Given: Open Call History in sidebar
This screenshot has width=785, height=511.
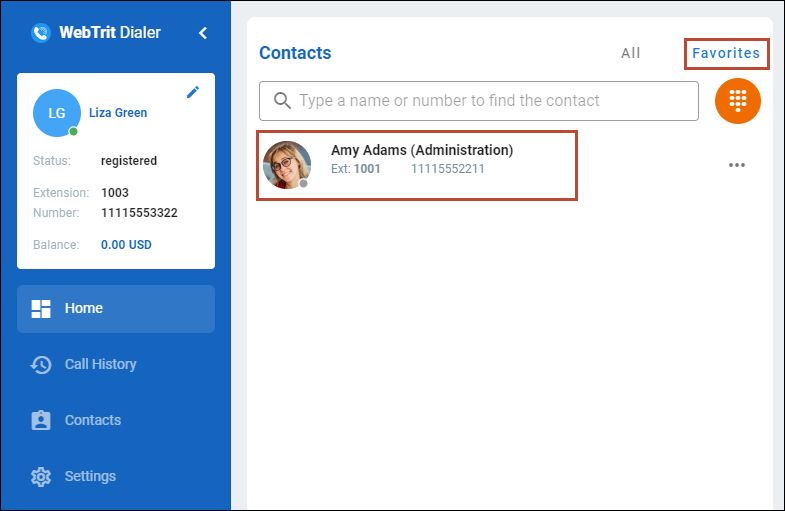Looking at the screenshot, I should pos(116,364).
